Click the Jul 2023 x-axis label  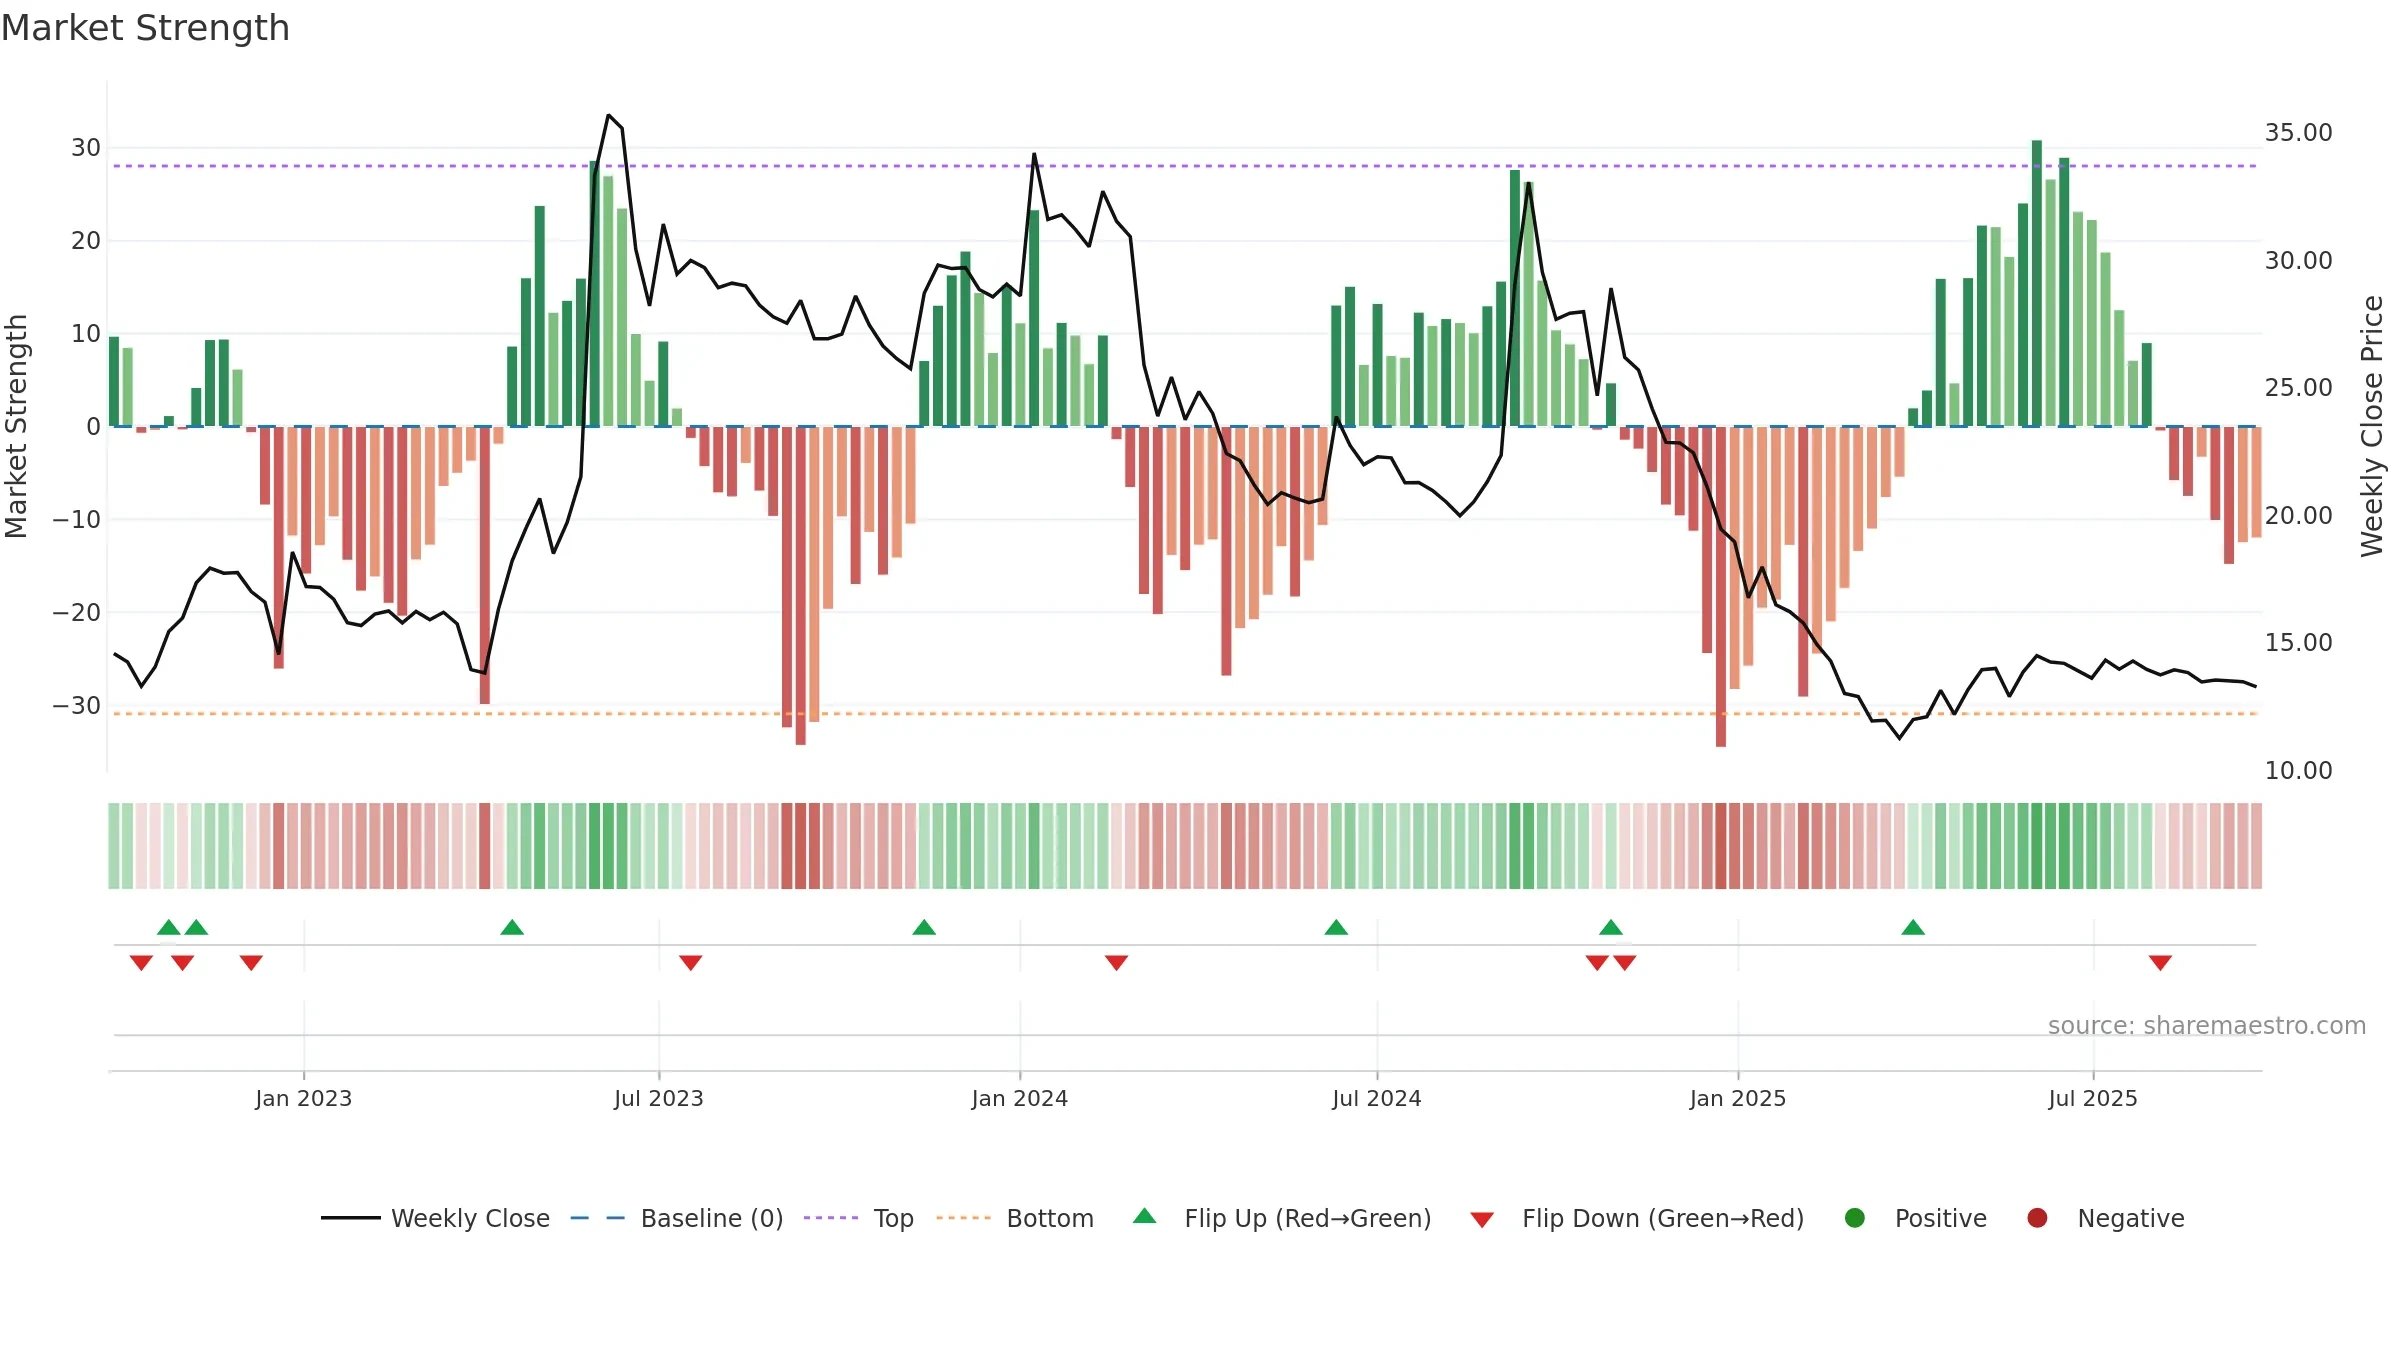click(659, 1098)
